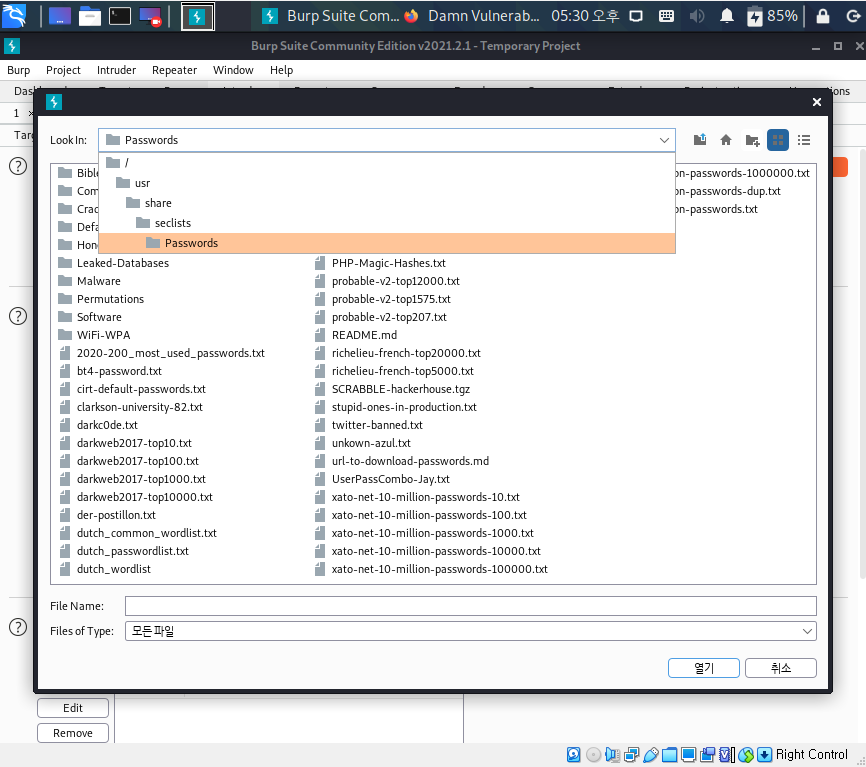Image resolution: width=866 pixels, height=767 pixels.
Task: Select seclists in path list
Action: click(387, 223)
